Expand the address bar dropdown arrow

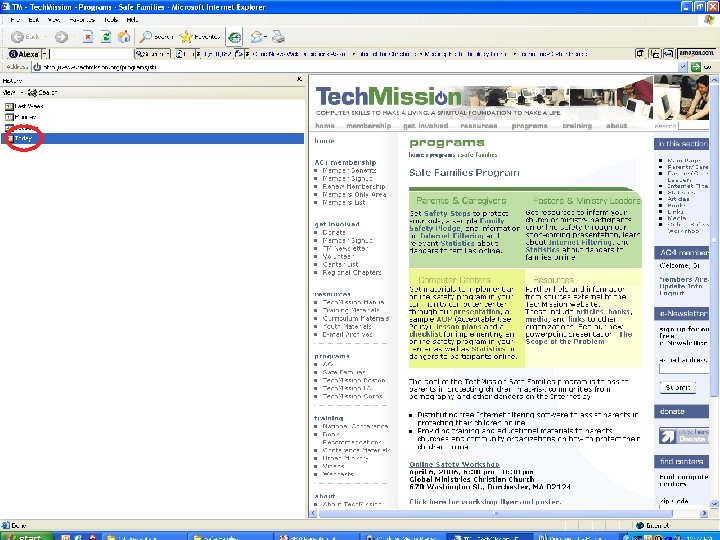tap(683, 67)
